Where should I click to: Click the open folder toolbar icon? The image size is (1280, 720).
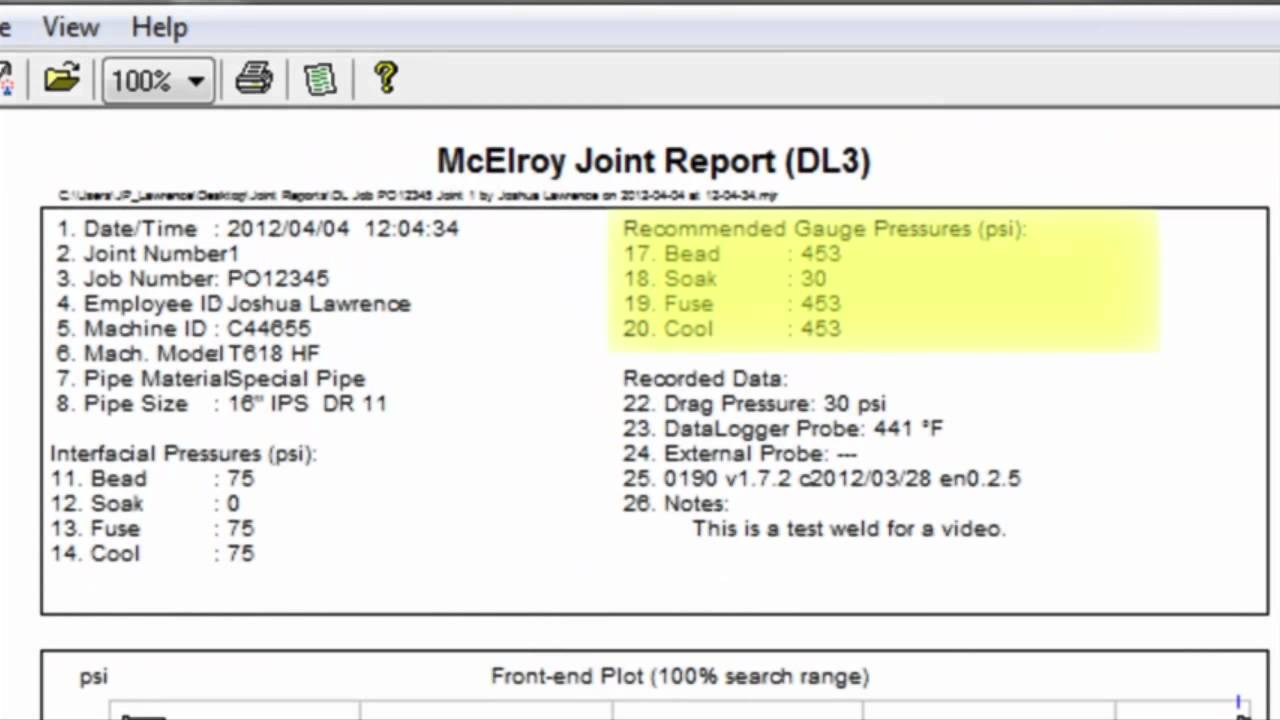(61, 79)
